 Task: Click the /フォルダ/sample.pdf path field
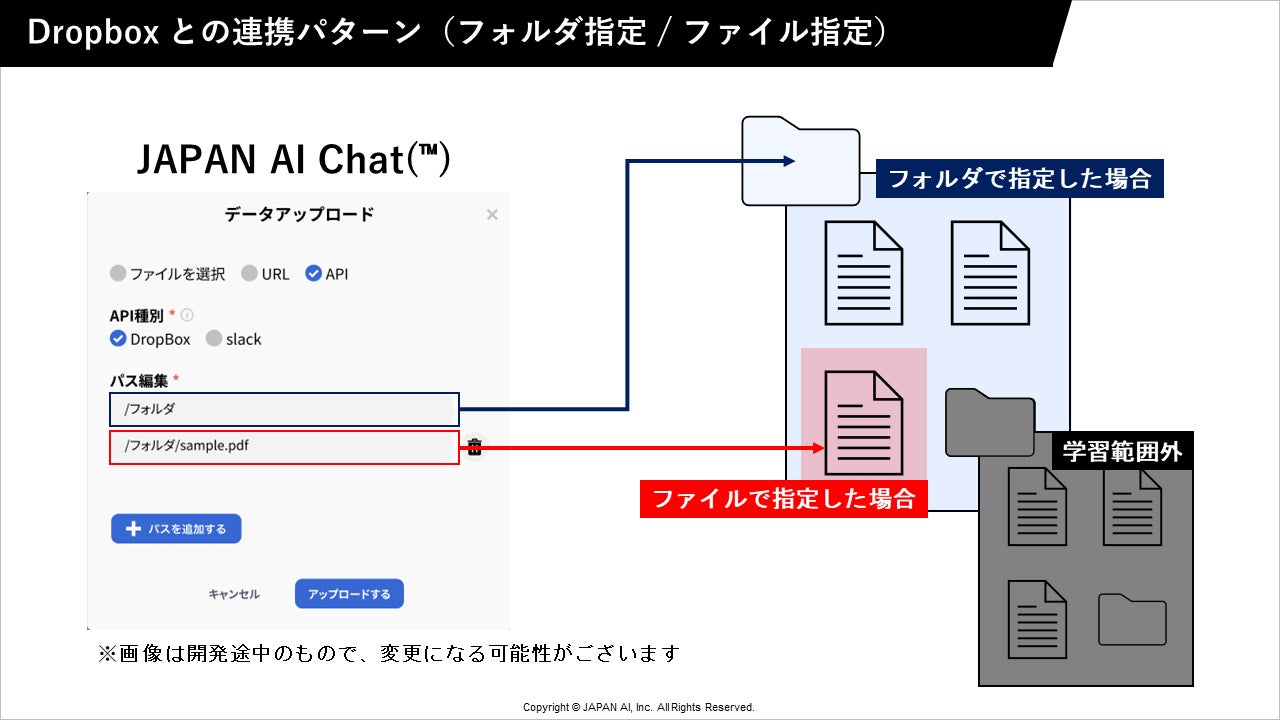tap(284, 446)
